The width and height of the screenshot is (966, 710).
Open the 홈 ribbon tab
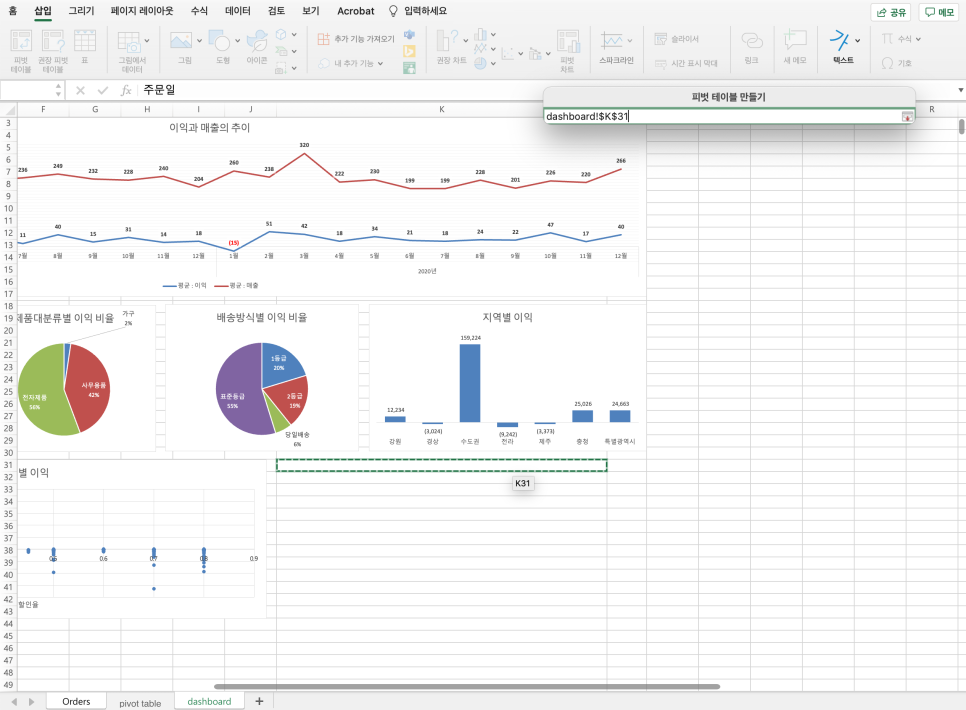(x=13, y=11)
